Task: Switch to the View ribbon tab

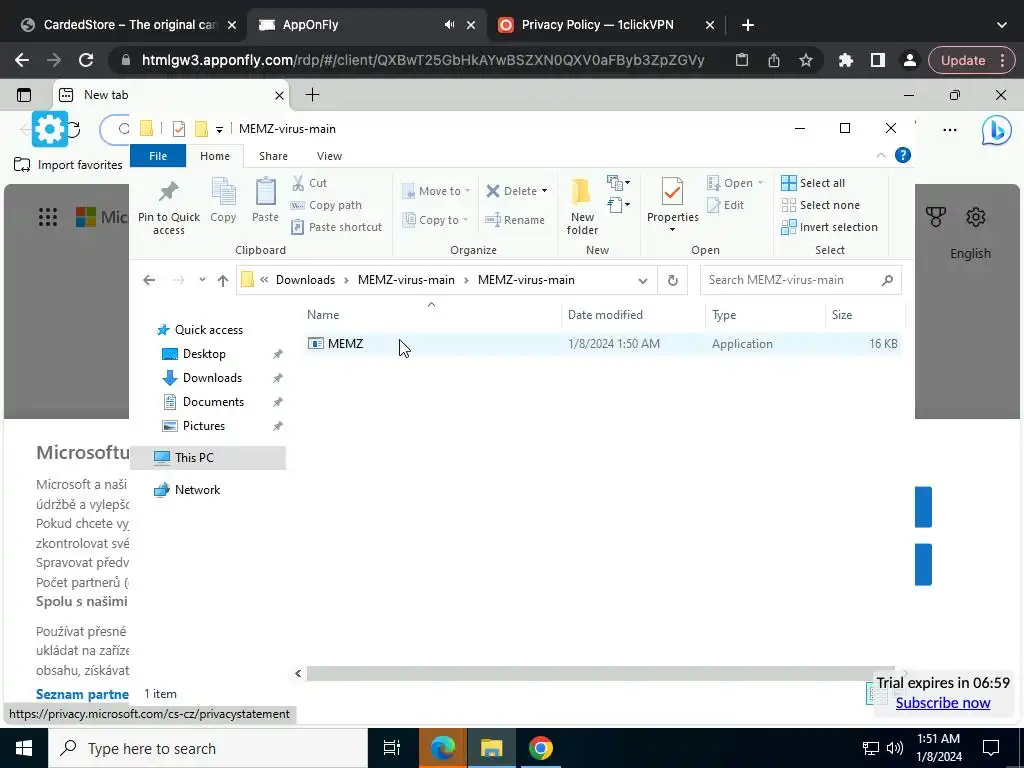Action: pos(329,156)
